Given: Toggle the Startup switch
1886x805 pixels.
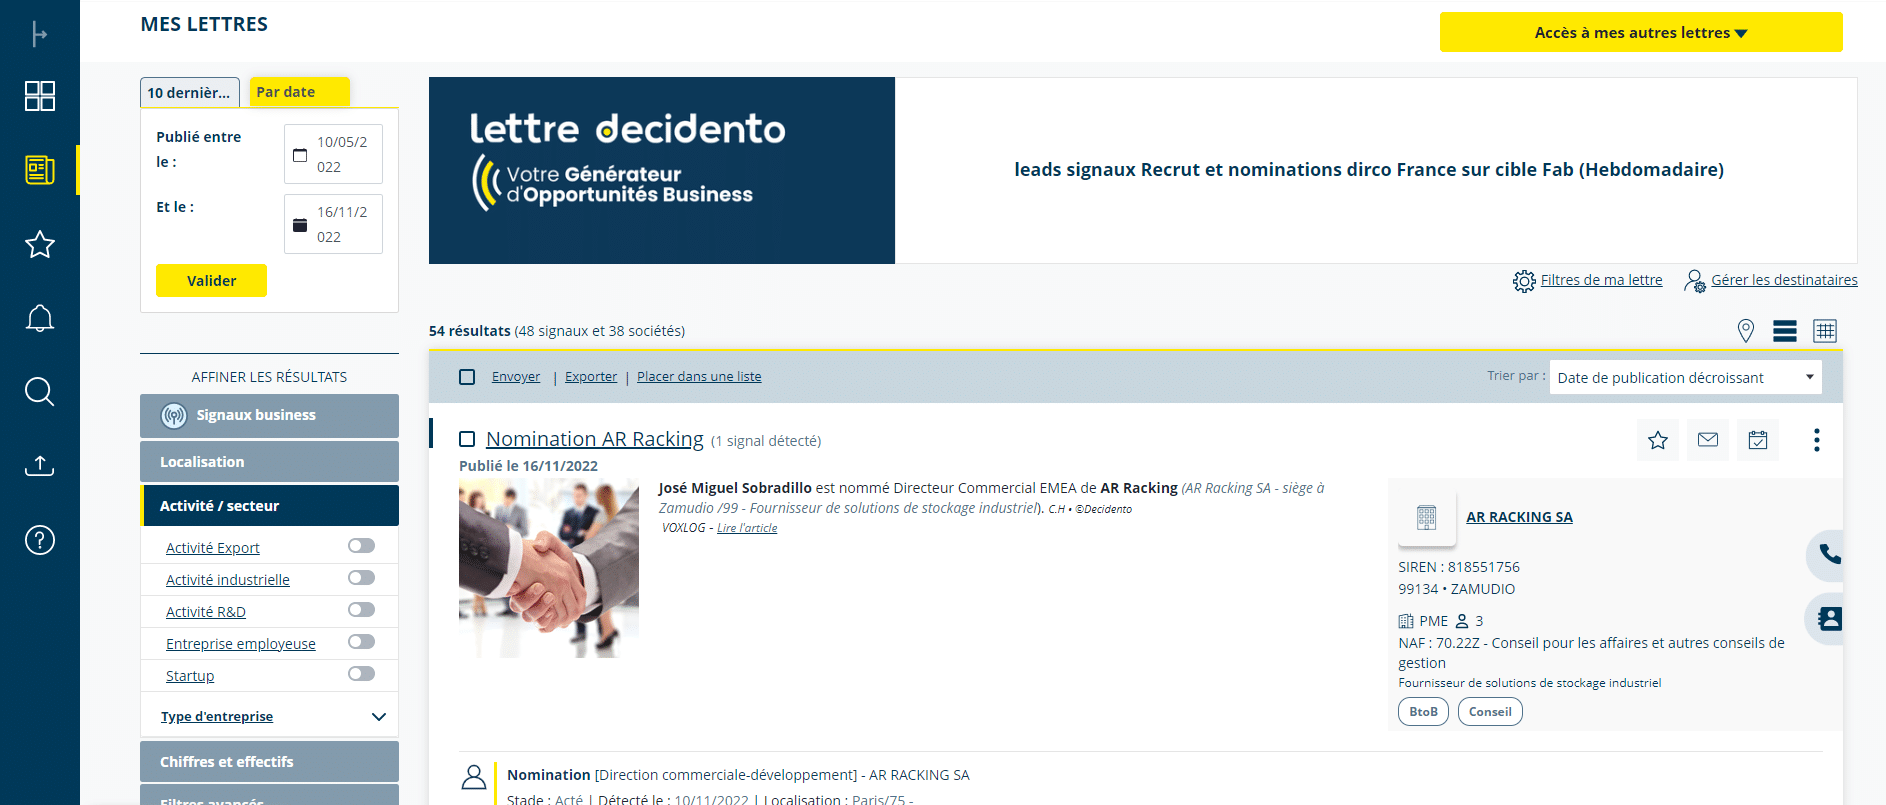Looking at the screenshot, I should pos(361,674).
